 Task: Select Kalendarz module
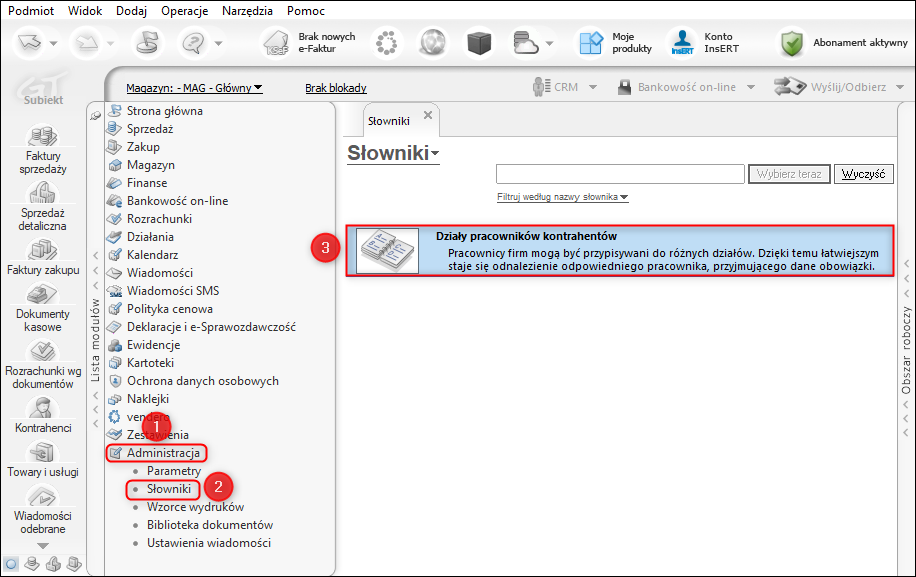(x=152, y=255)
